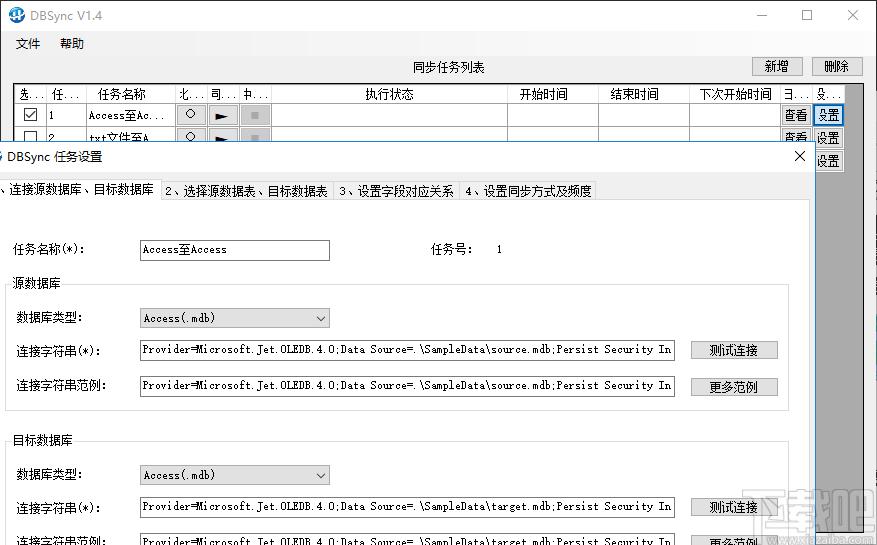
Task: Maximize the DBSync V1.4 window
Action: [x=807, y=15]
